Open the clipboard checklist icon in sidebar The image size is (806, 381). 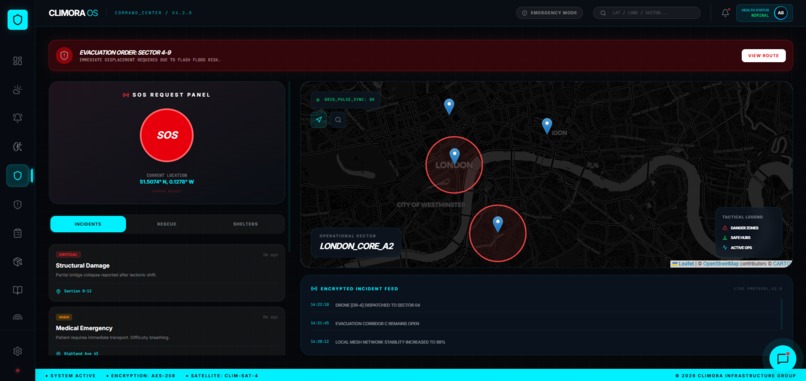point(17,233)
